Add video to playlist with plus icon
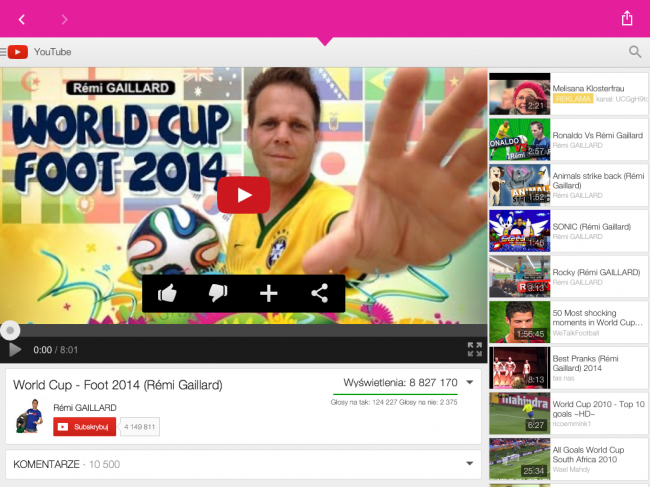 269,293
